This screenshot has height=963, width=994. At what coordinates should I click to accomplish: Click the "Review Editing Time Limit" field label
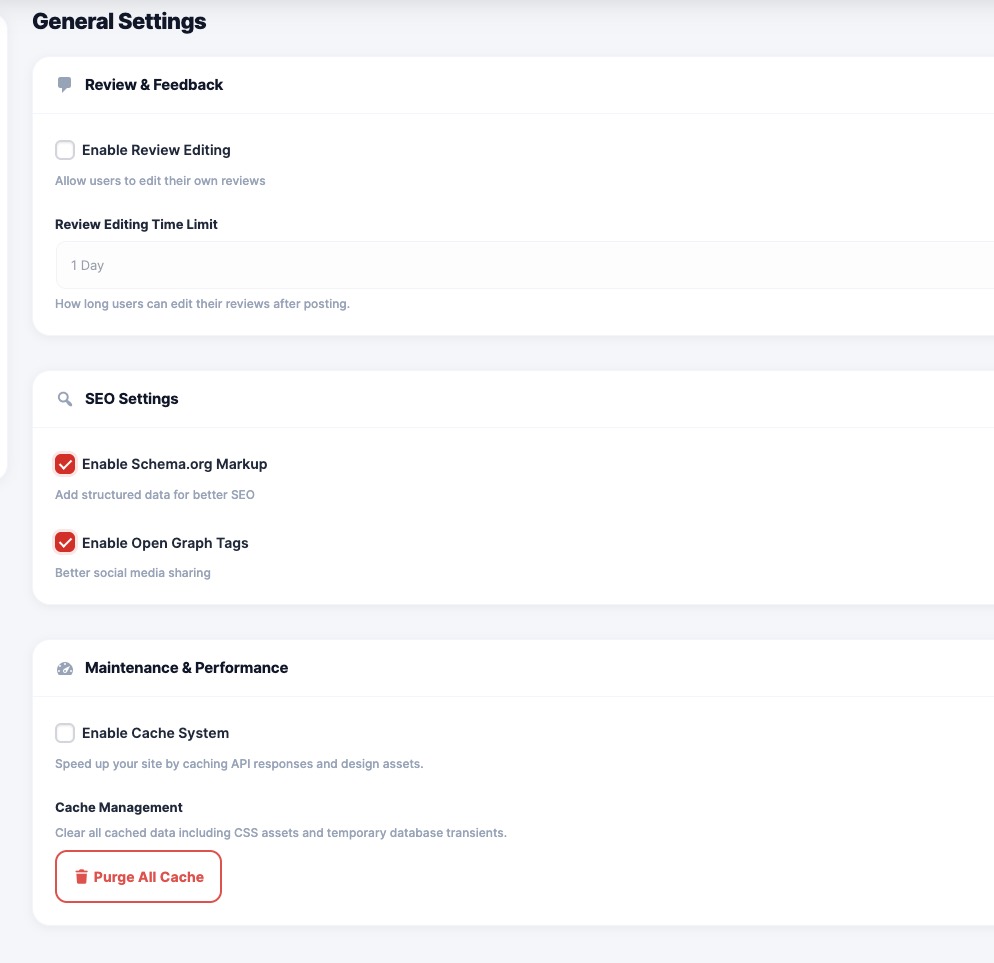[136, 224]
